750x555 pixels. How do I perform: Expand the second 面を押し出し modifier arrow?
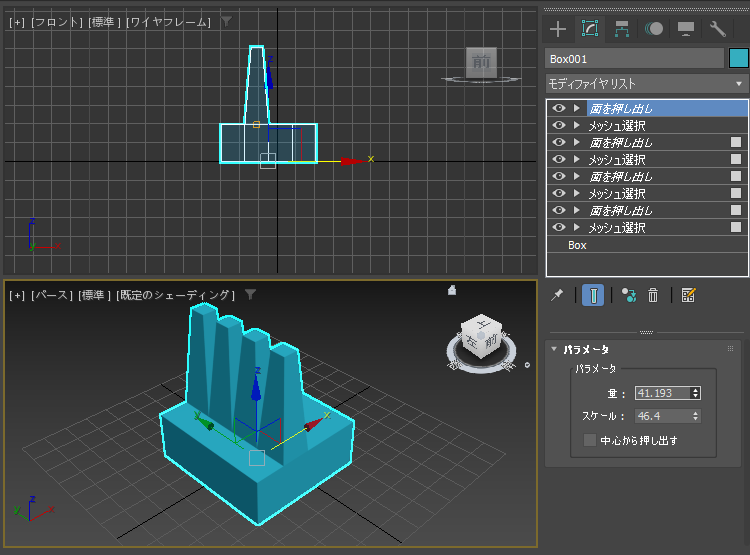pyautogui.click(x=577, y=142)
